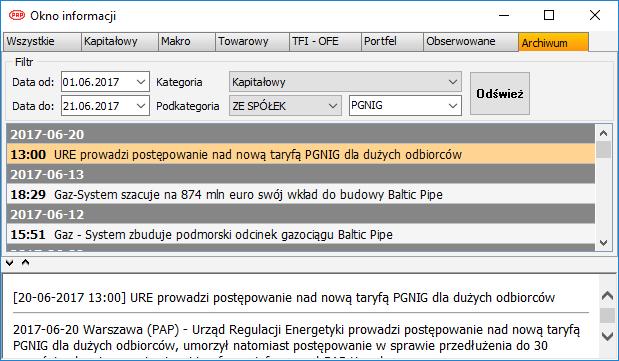Click the 2017-06-13 date header row
The height and width of the screenshot is (361, 619).
pos(301,174)
